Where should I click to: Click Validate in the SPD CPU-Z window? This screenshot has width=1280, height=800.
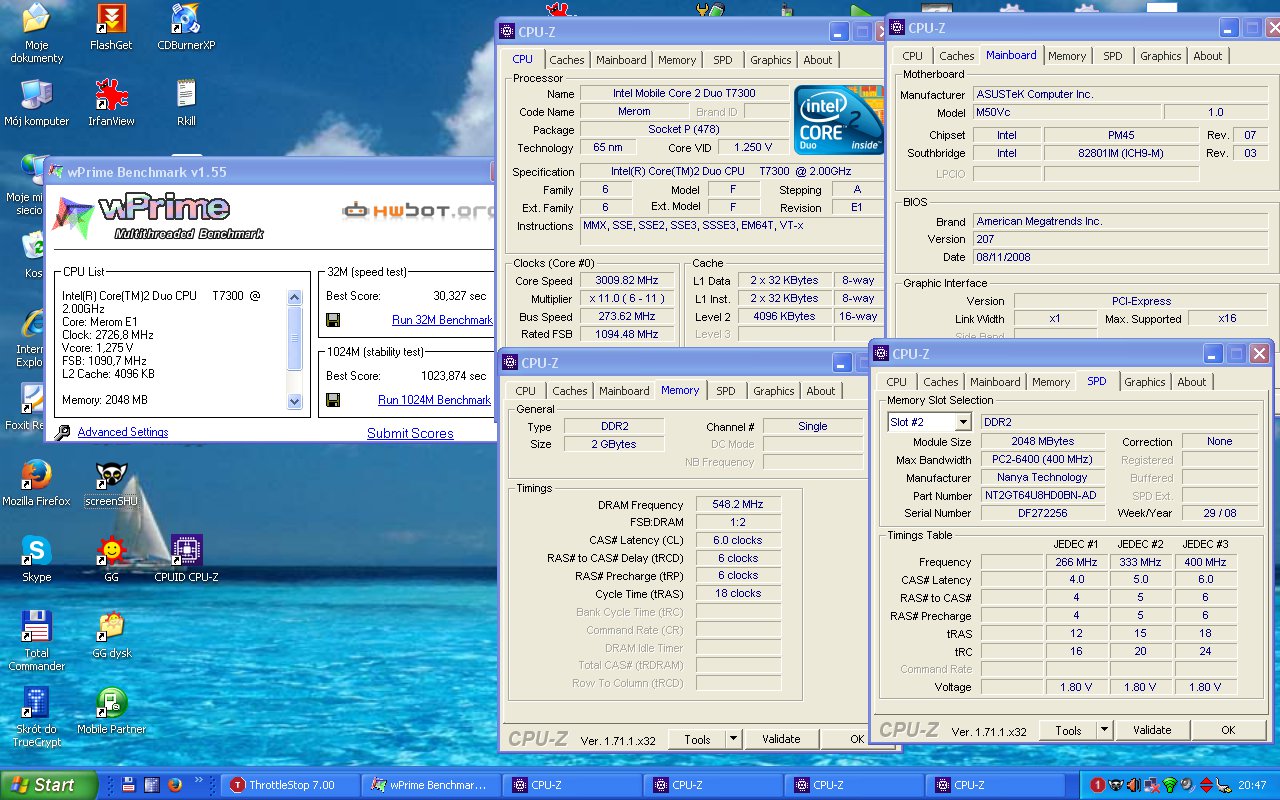[1152, 730]
